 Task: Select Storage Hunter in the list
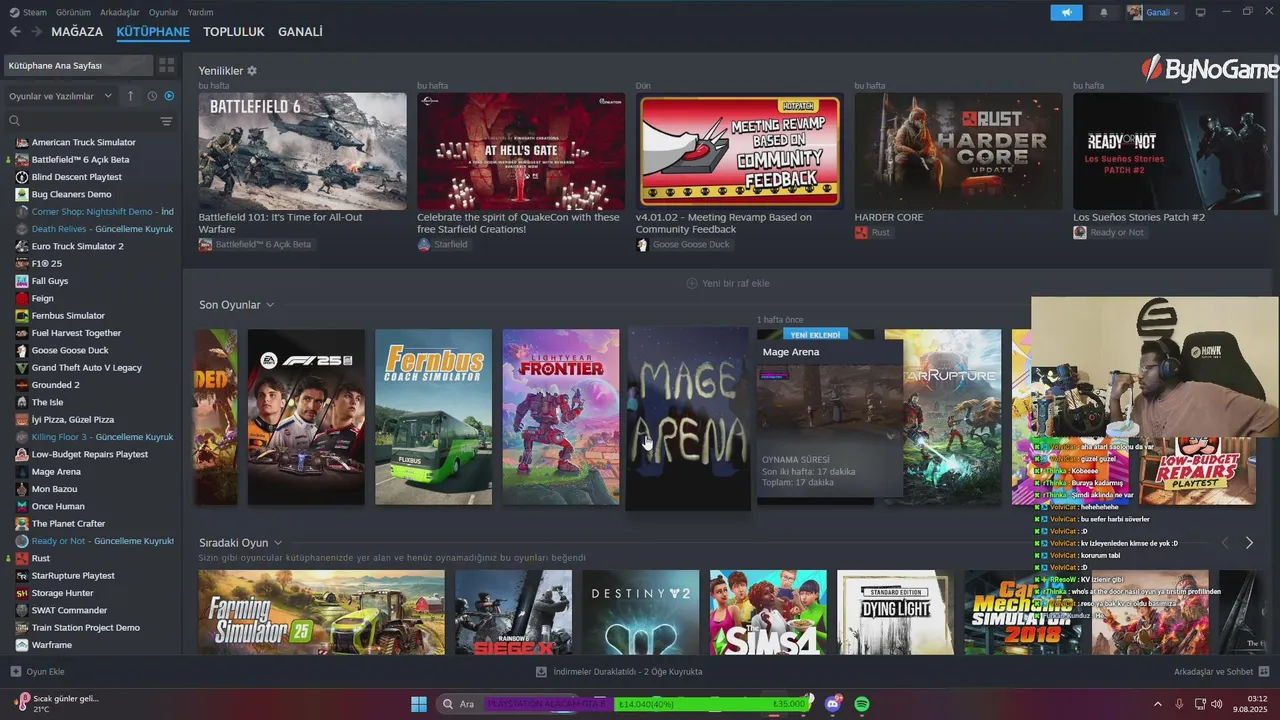[x=62, y=593]
